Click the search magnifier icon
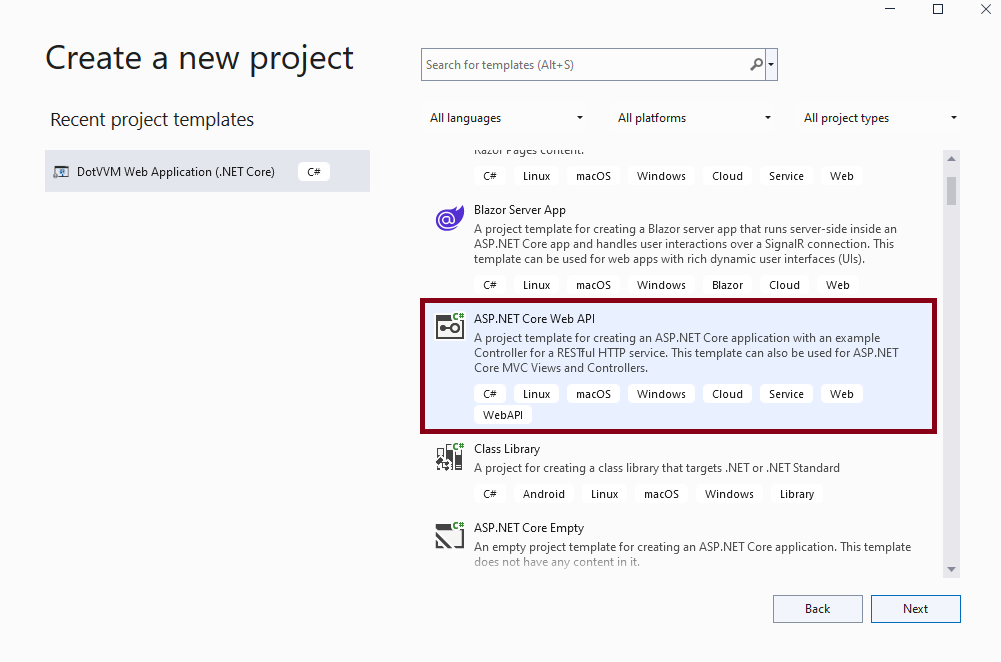 [756, 64]
